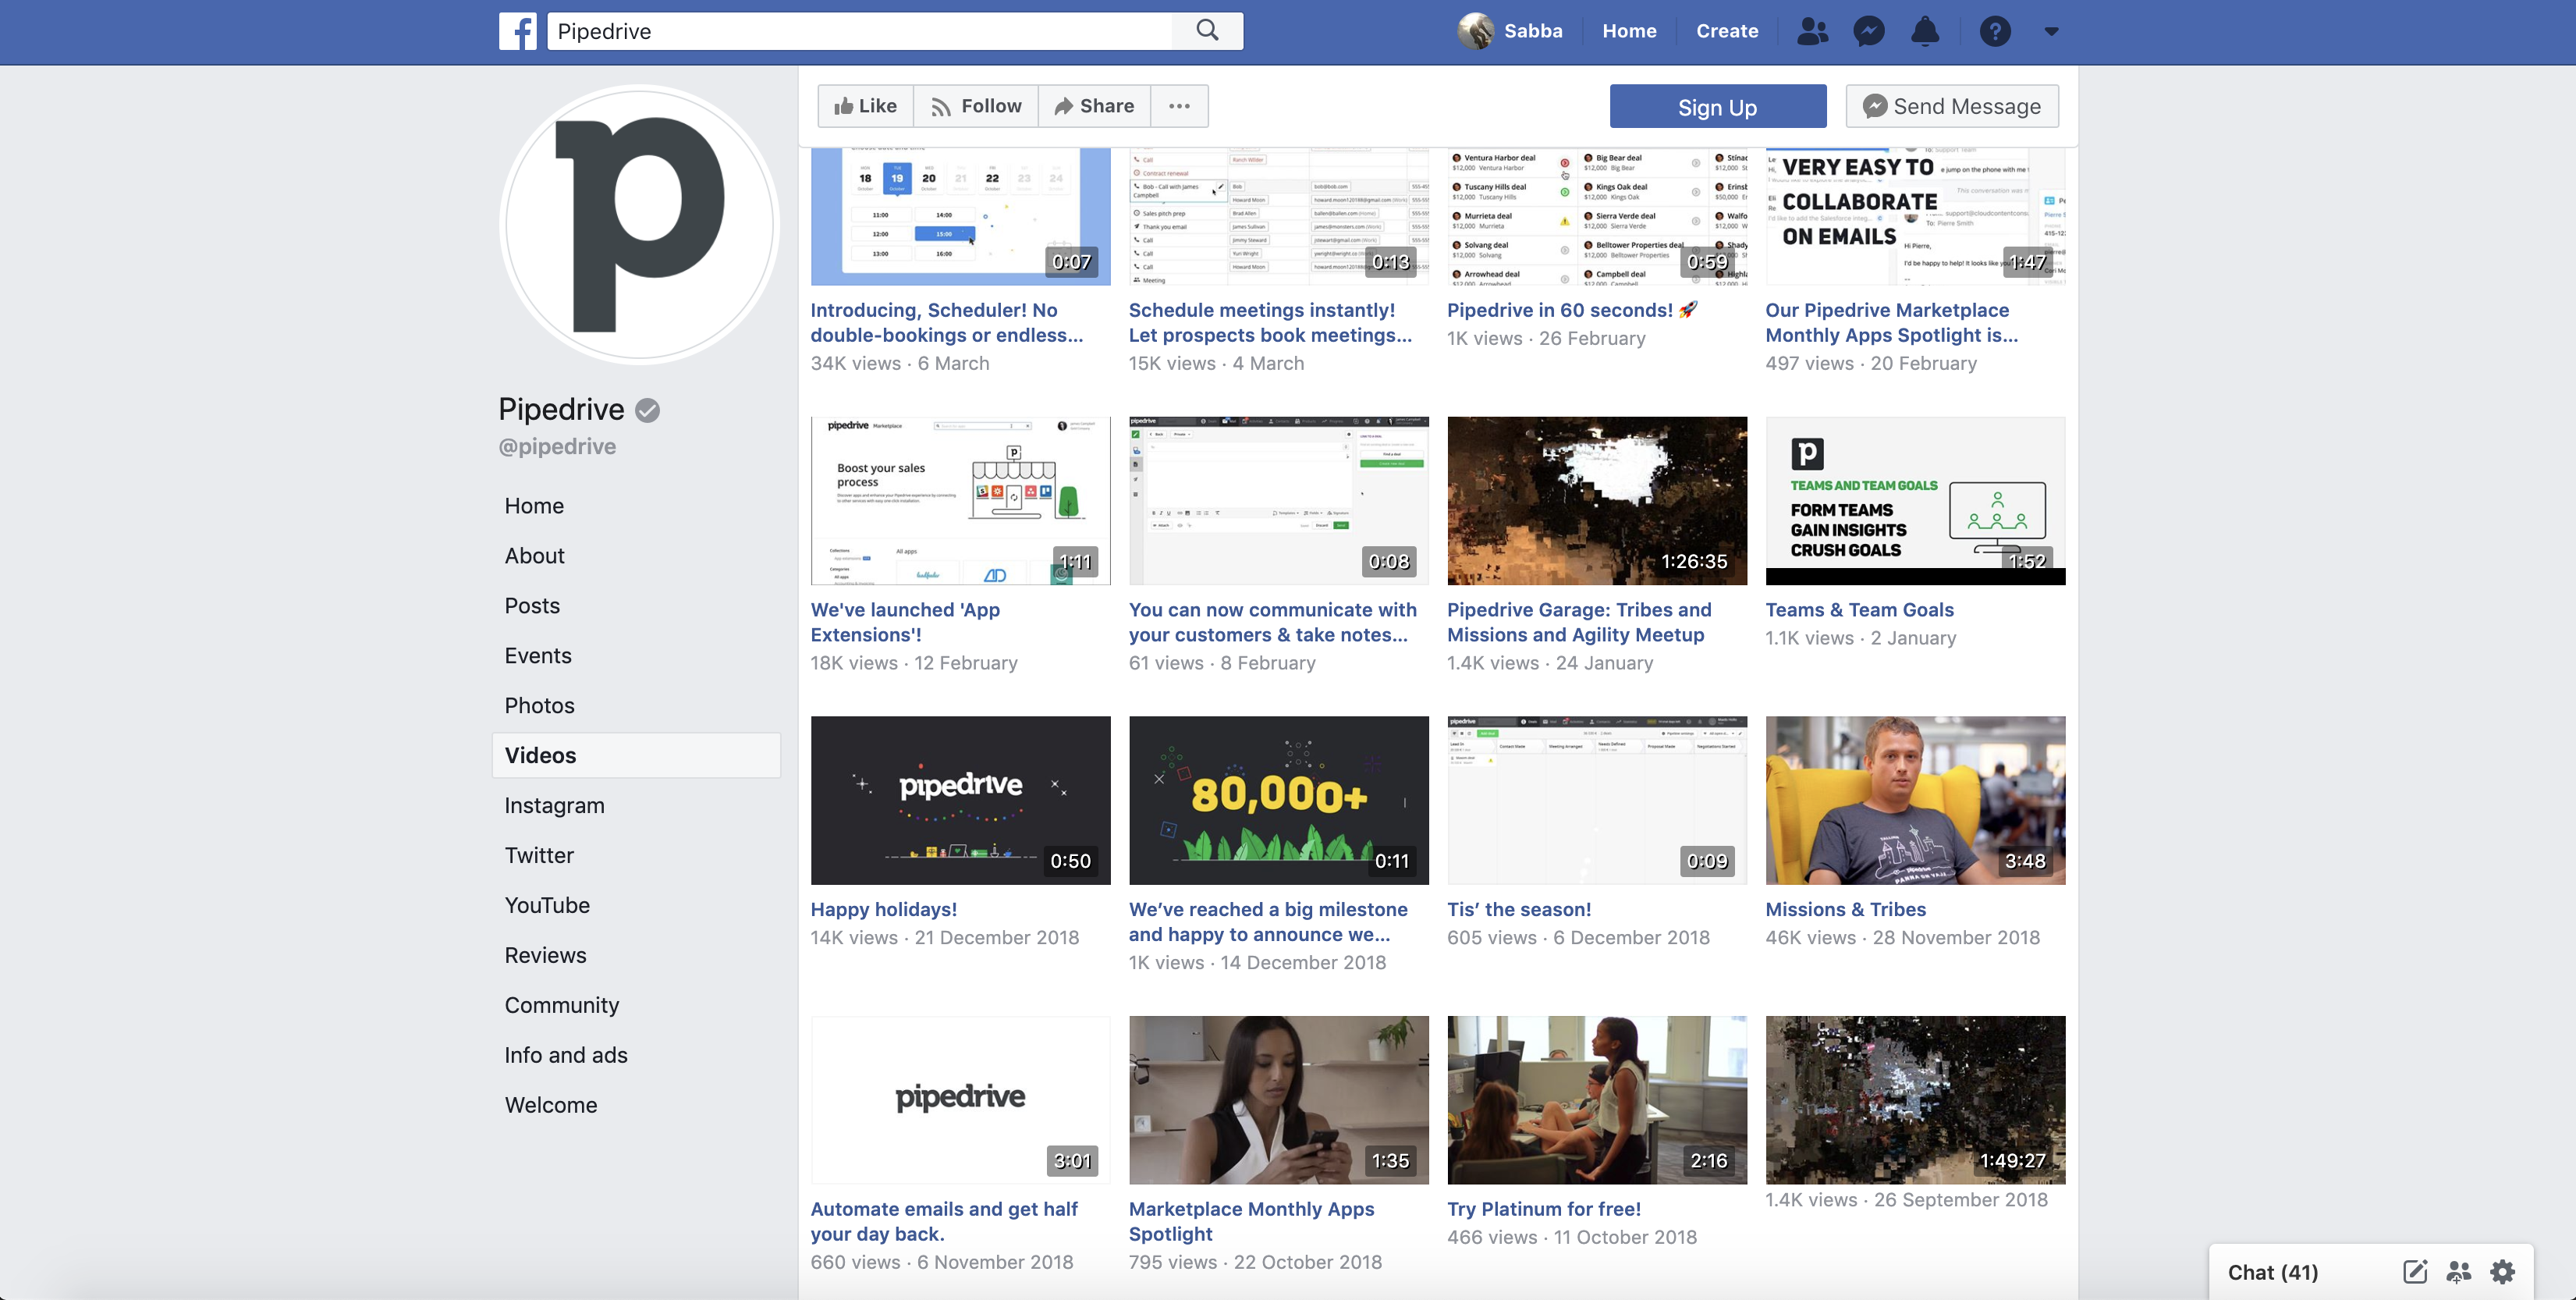The height and width of the screenshot is (1300, 2576).
Task: Play the 0:13 schedule meetings video thumbnail
Action: (x=1278, y=216)
